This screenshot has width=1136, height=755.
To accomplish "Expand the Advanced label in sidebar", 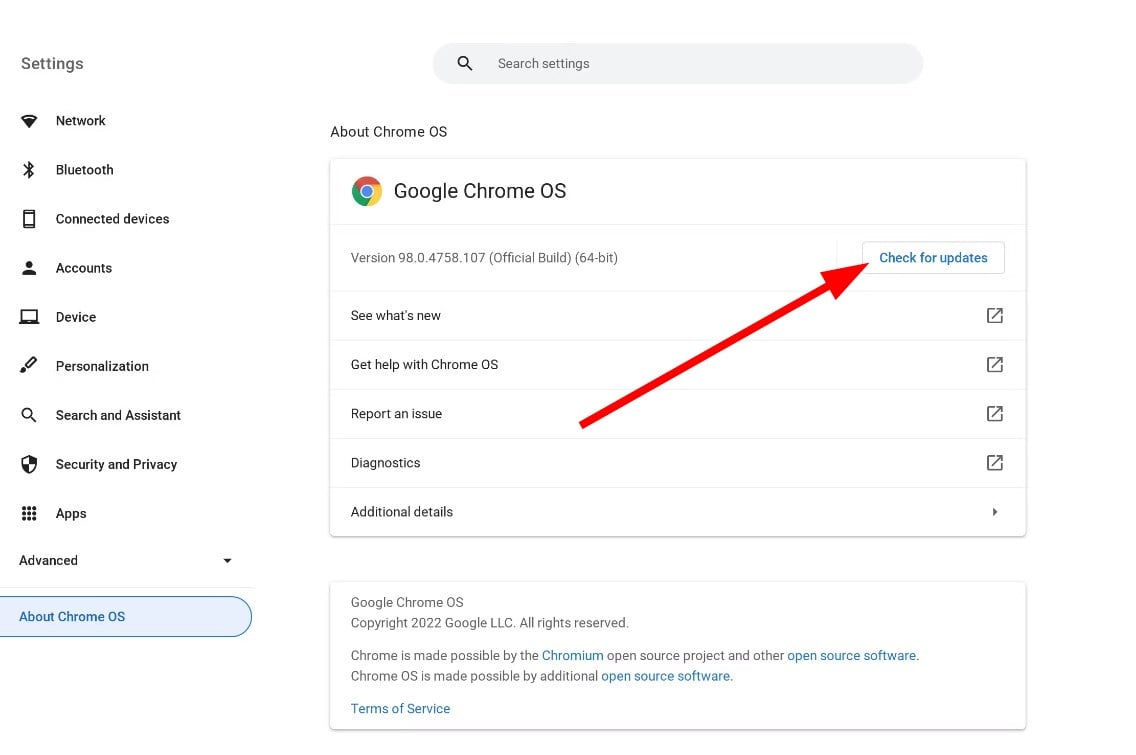I will (x=49, y=561).
